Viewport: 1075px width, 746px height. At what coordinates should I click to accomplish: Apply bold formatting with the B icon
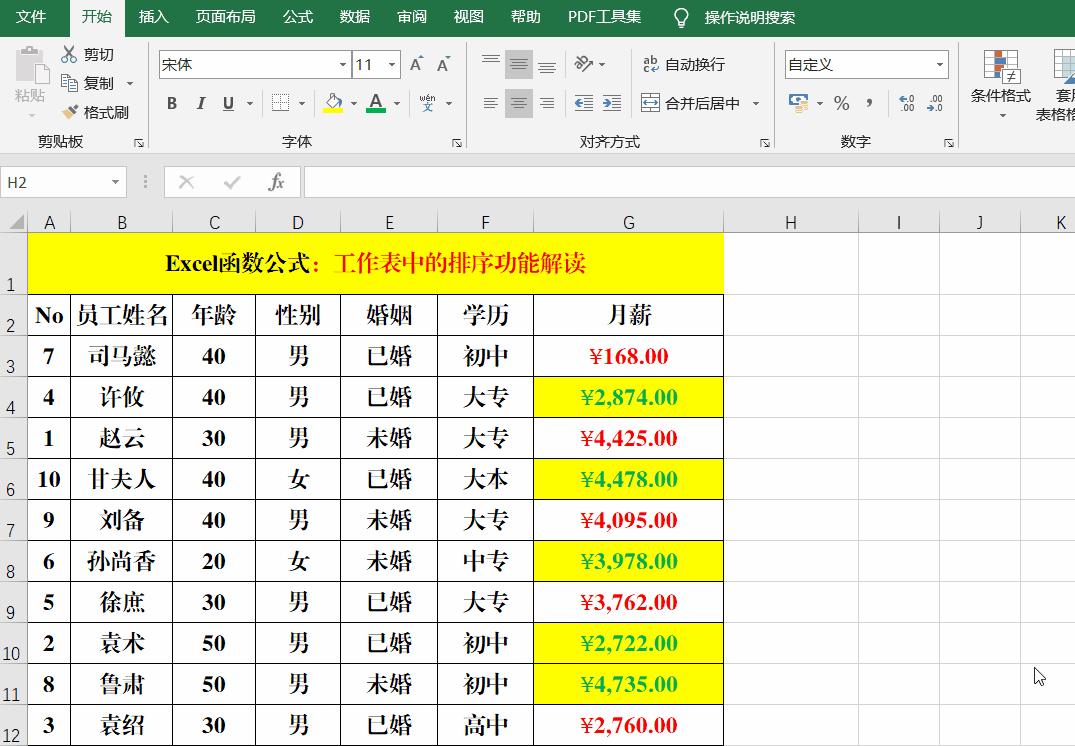(x=171, y=103)
